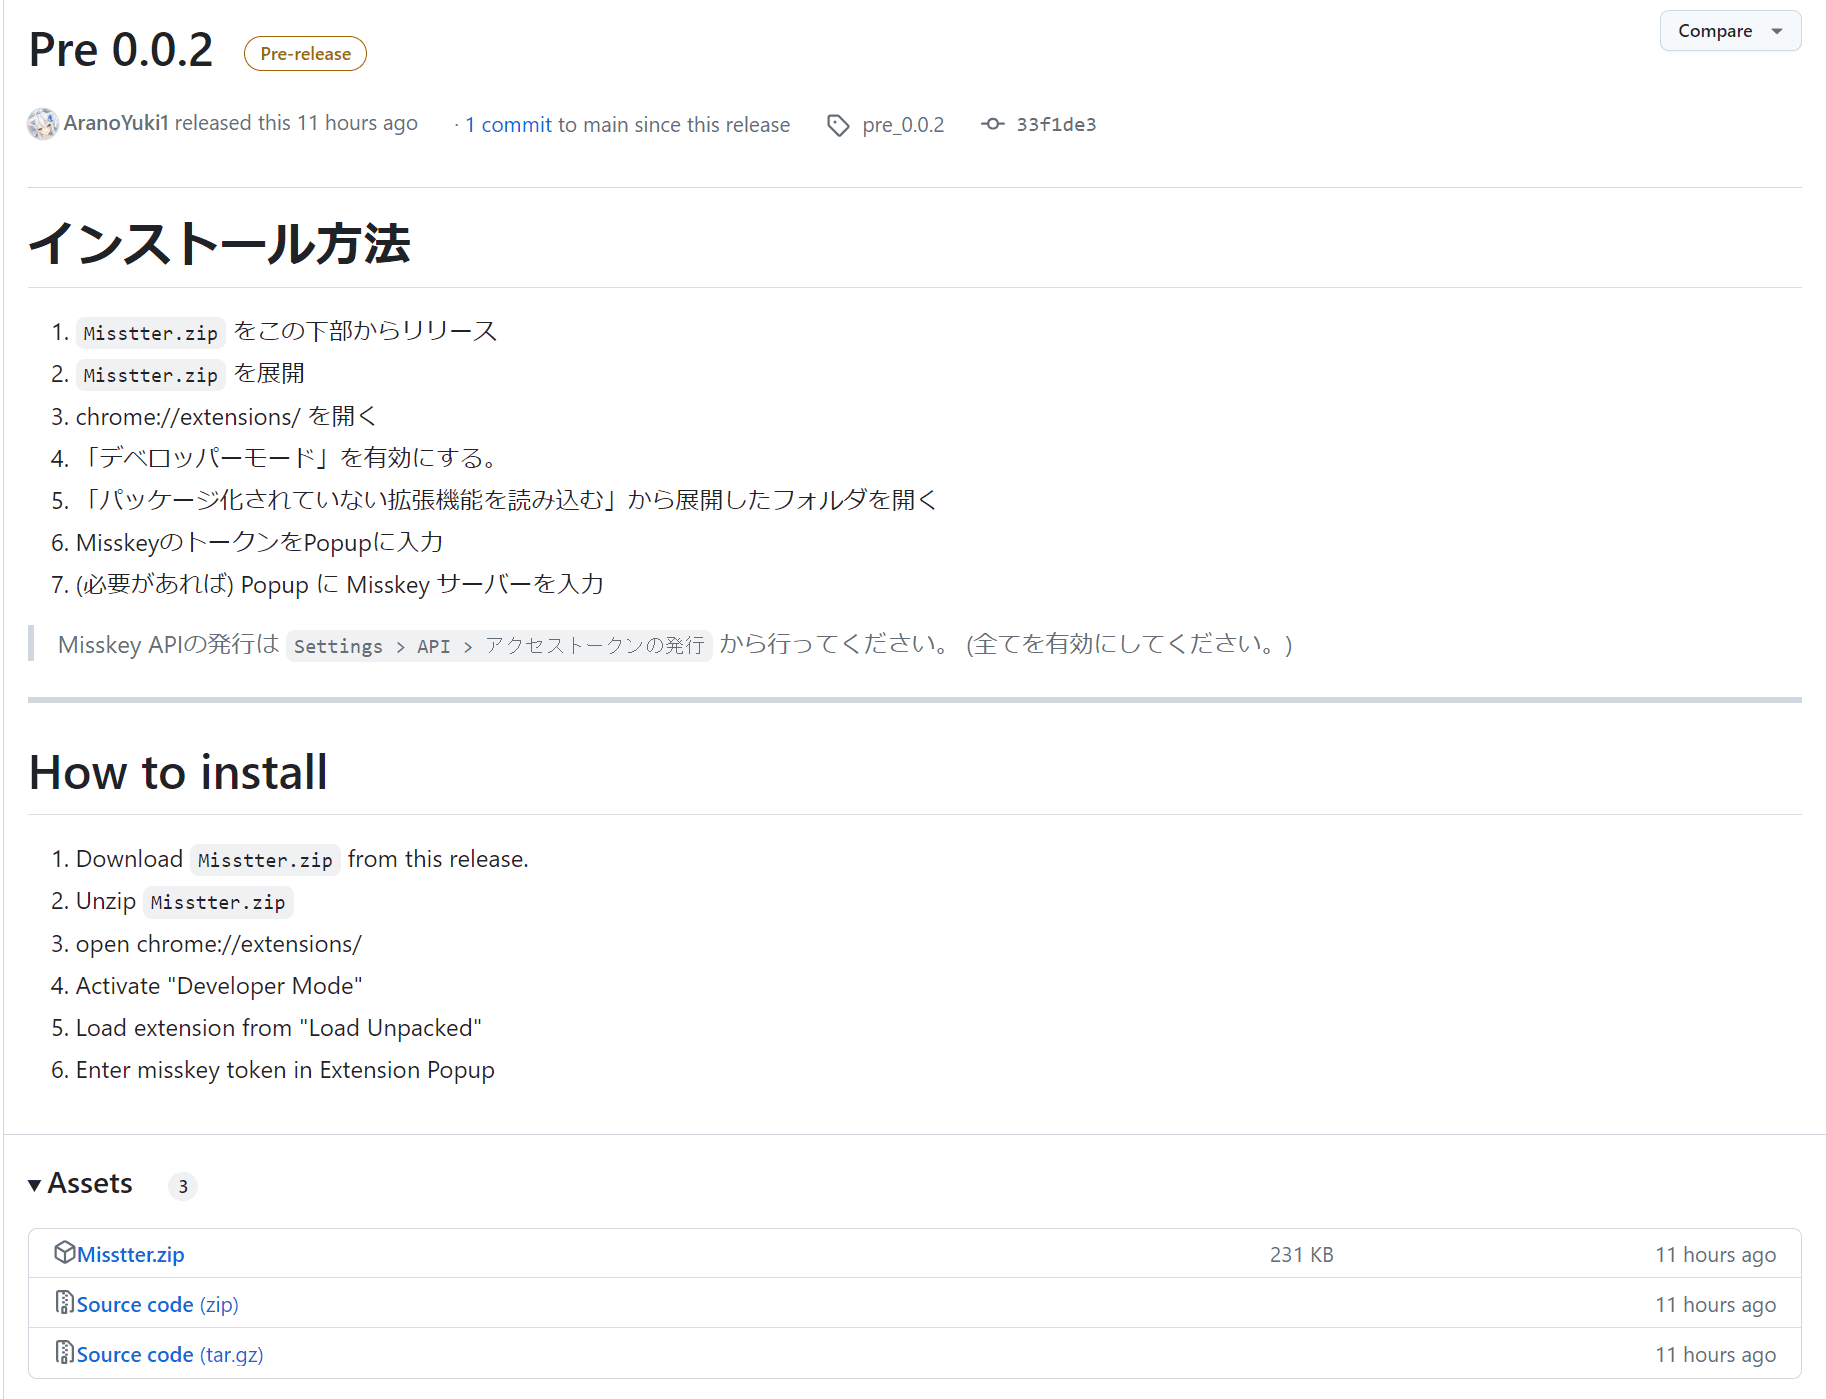The height and width of the screenshot is (1399, 1826).
Task: Click the tag icon beside pre_0.0.2
Action: point(838,124)
